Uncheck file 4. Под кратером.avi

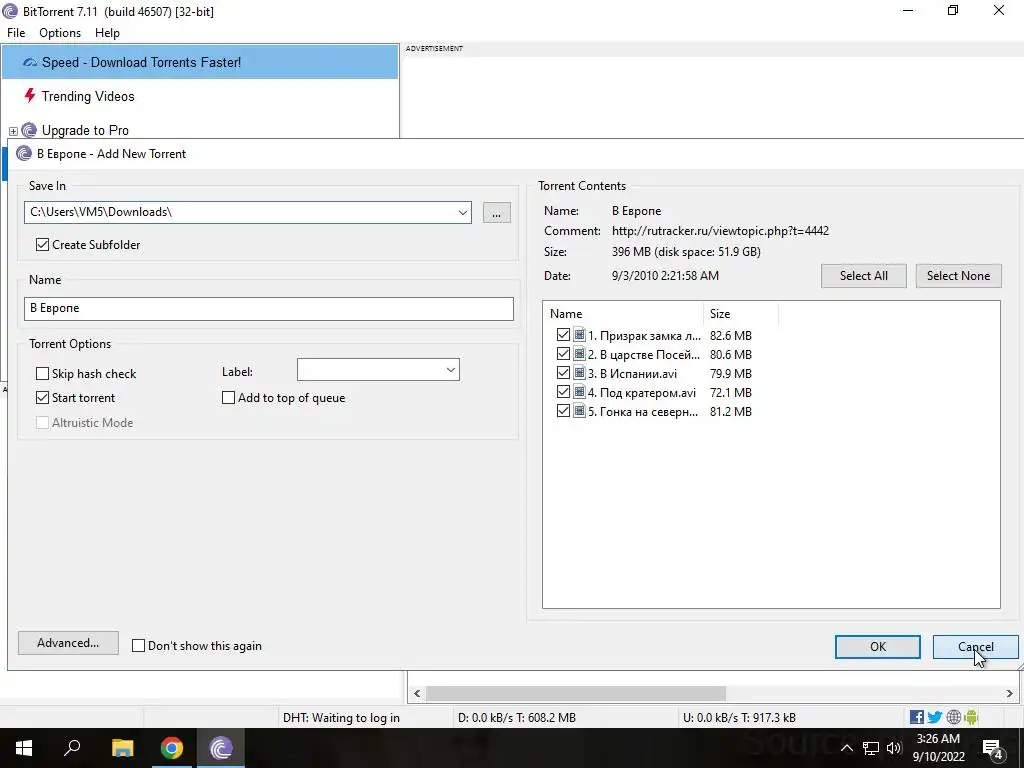(x=563, y=392)
